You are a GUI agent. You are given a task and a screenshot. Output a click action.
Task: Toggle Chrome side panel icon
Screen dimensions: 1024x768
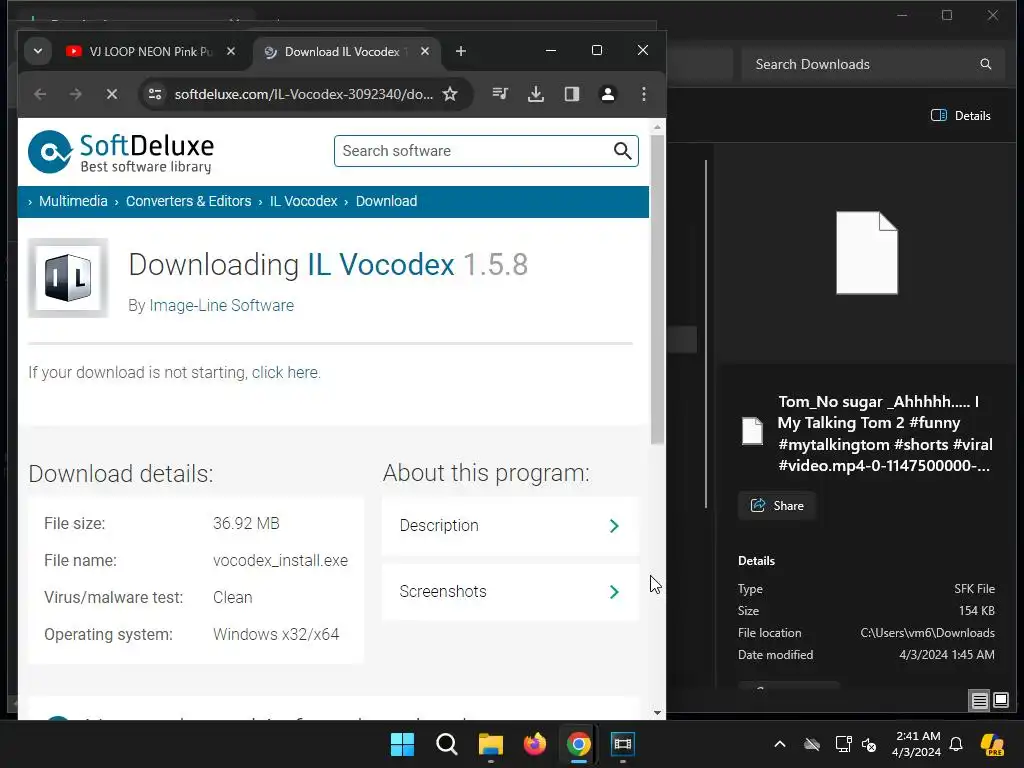[x=571, y=94]
